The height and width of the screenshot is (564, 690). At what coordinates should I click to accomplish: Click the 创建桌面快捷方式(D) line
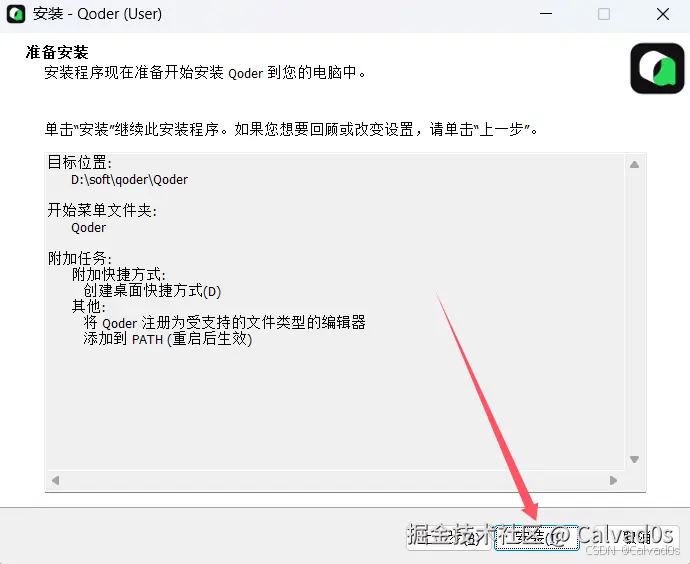coord(152,291)
